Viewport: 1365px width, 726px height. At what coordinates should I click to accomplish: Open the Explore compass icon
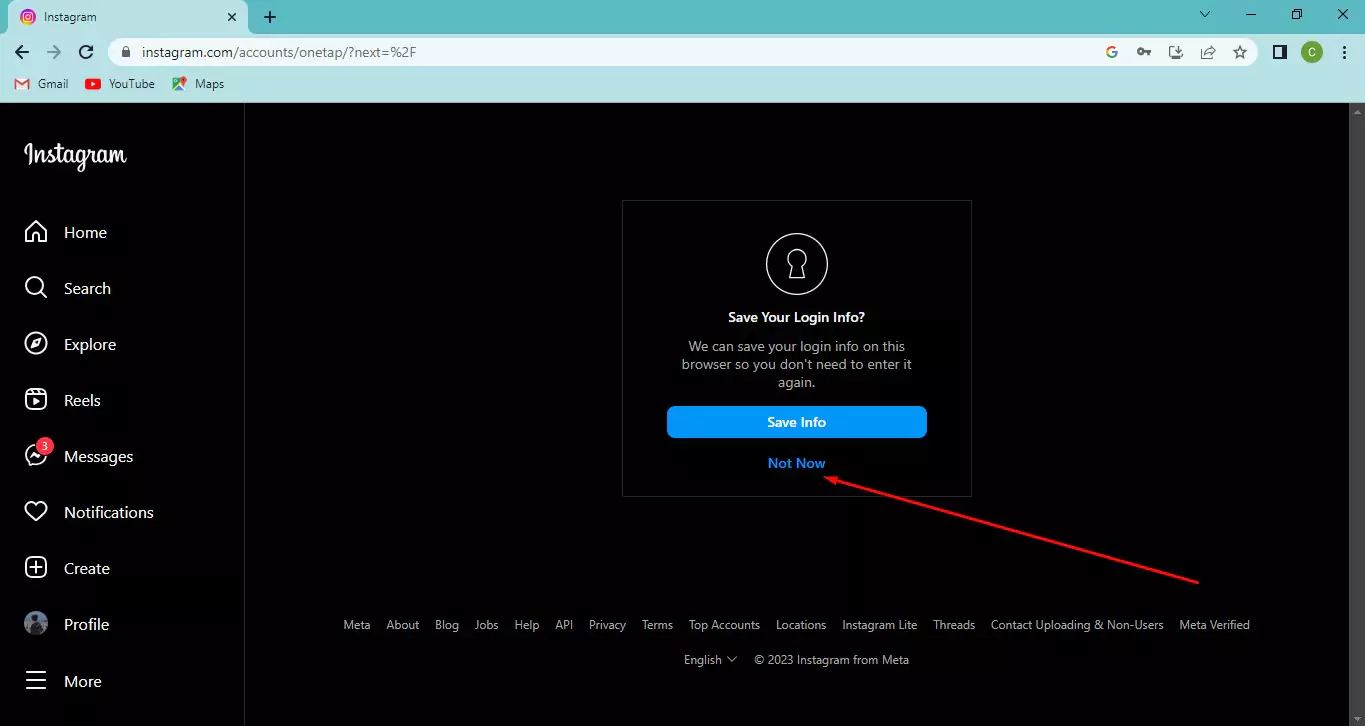(36, 344)
